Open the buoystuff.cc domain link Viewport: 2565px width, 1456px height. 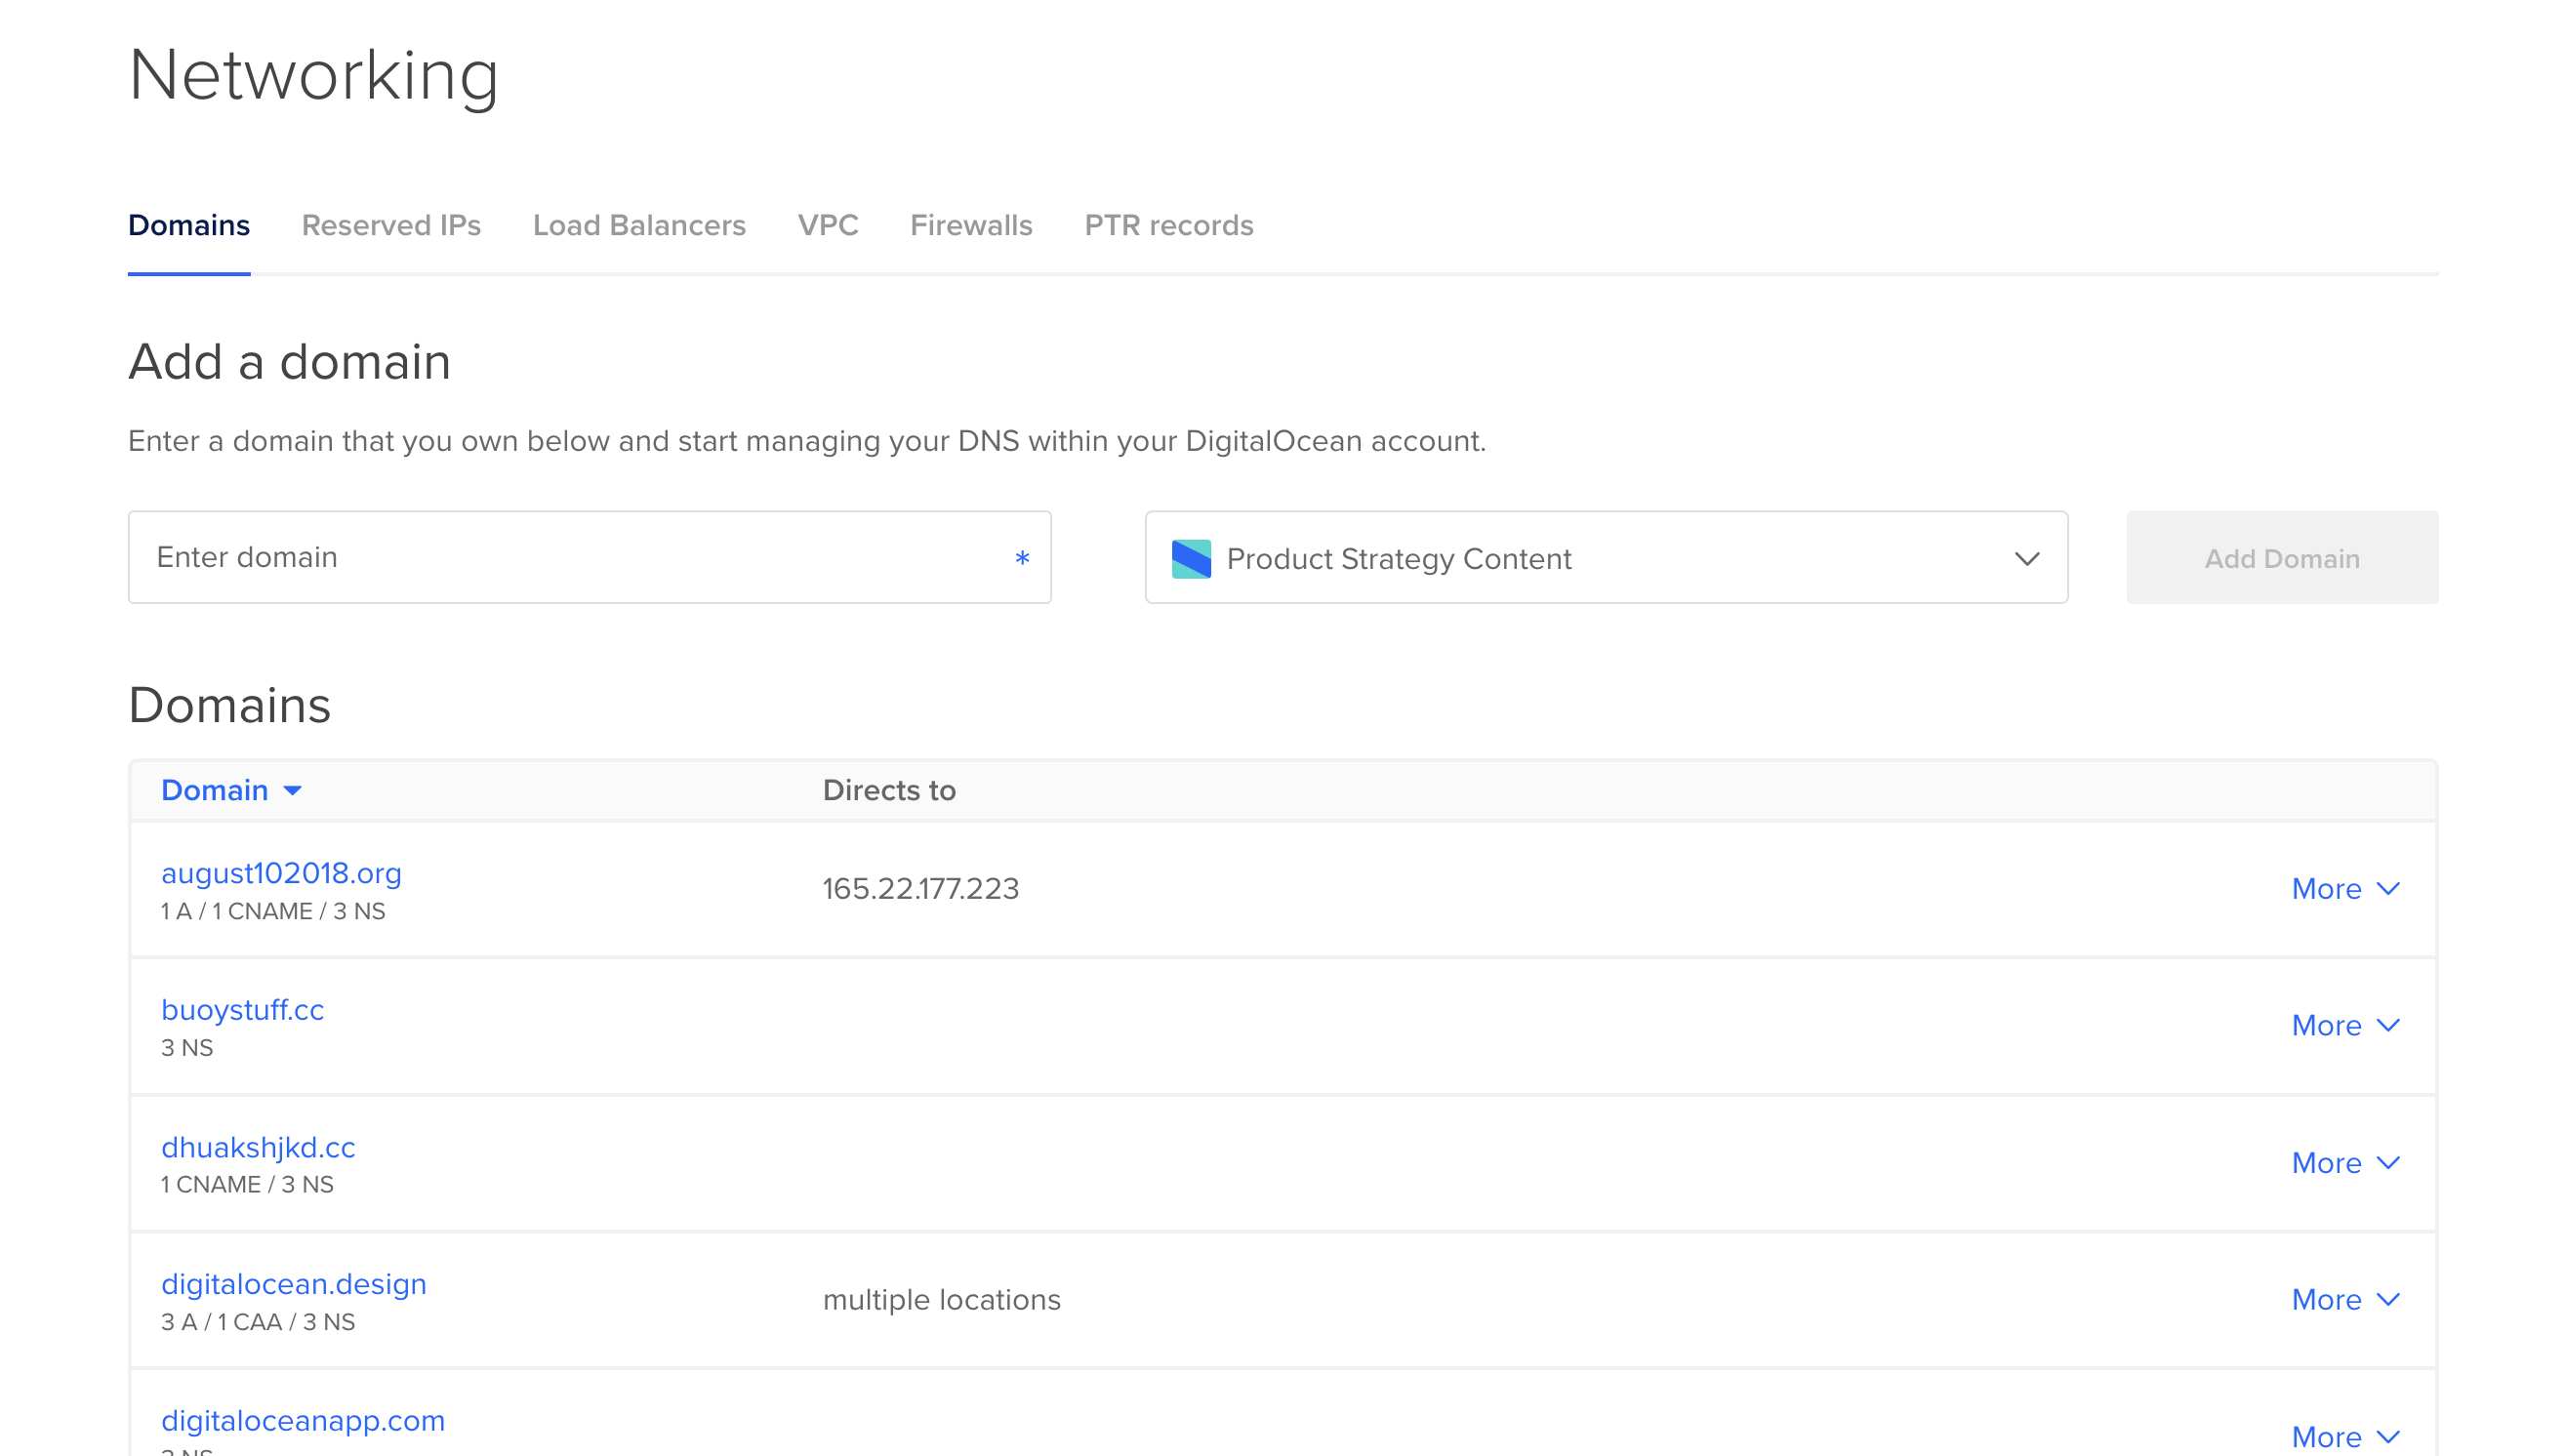pyautogui.click(x=243, y=1009)
